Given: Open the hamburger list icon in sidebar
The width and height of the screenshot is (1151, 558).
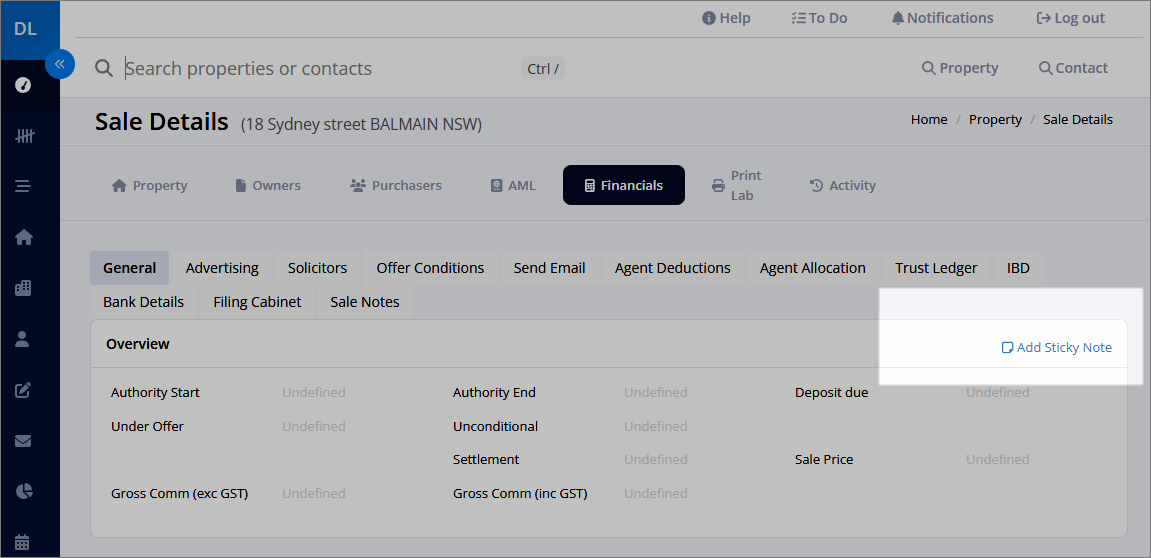Looking at the screenshot, I should [x=23, y=186].
